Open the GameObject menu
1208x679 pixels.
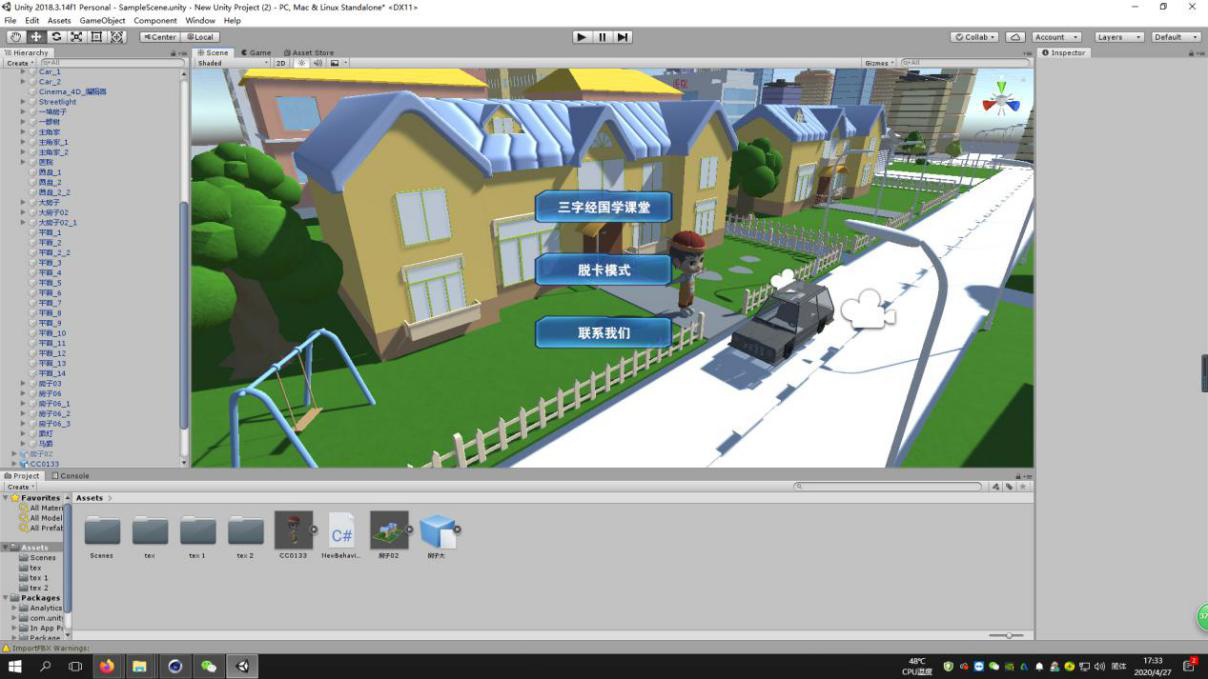point(102,20)
